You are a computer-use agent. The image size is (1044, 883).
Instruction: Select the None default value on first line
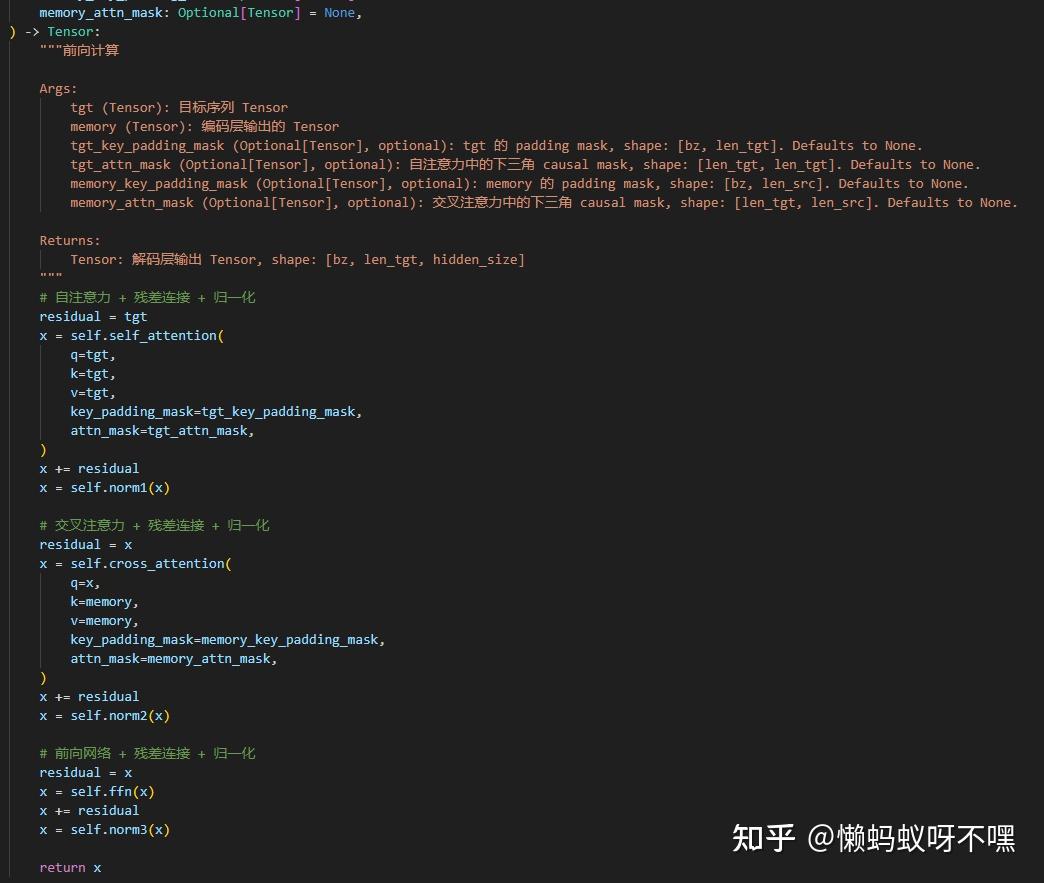pos(339,12)
